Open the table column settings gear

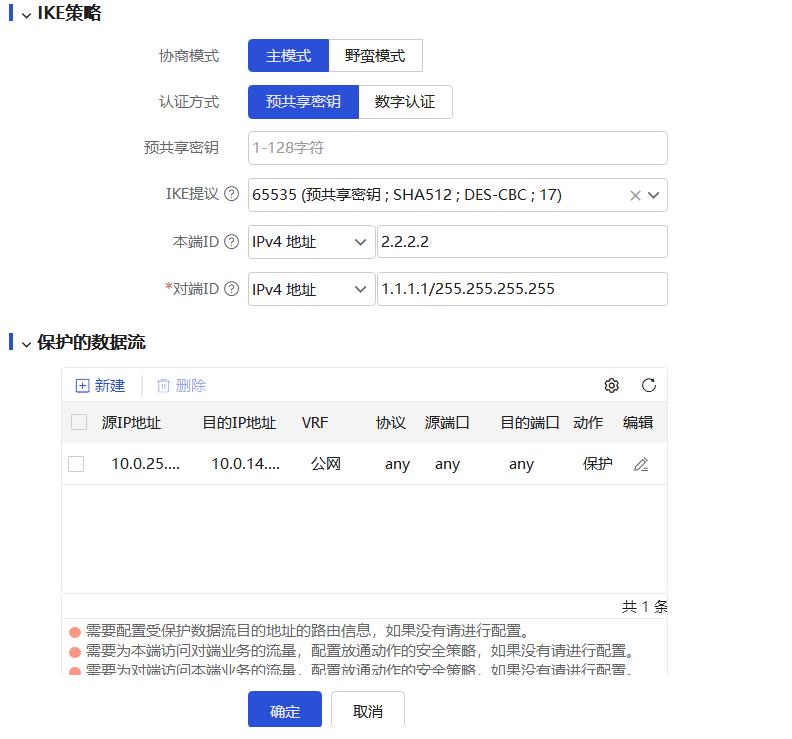(611, 385)
